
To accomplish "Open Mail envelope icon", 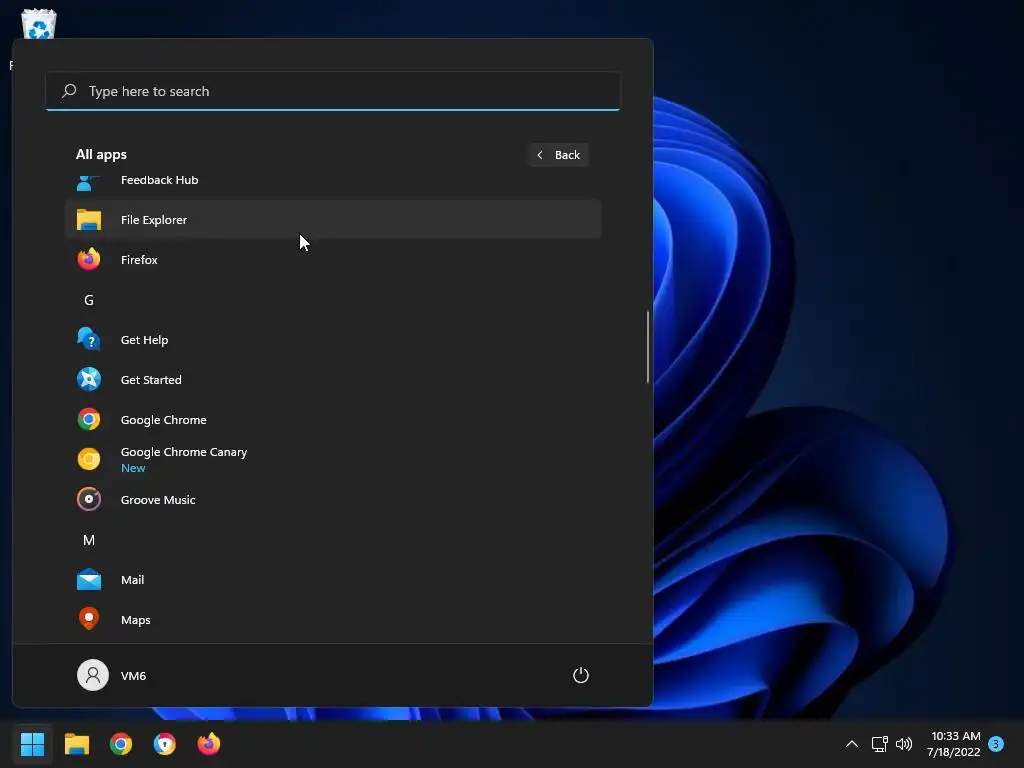I will pos(89,580).
